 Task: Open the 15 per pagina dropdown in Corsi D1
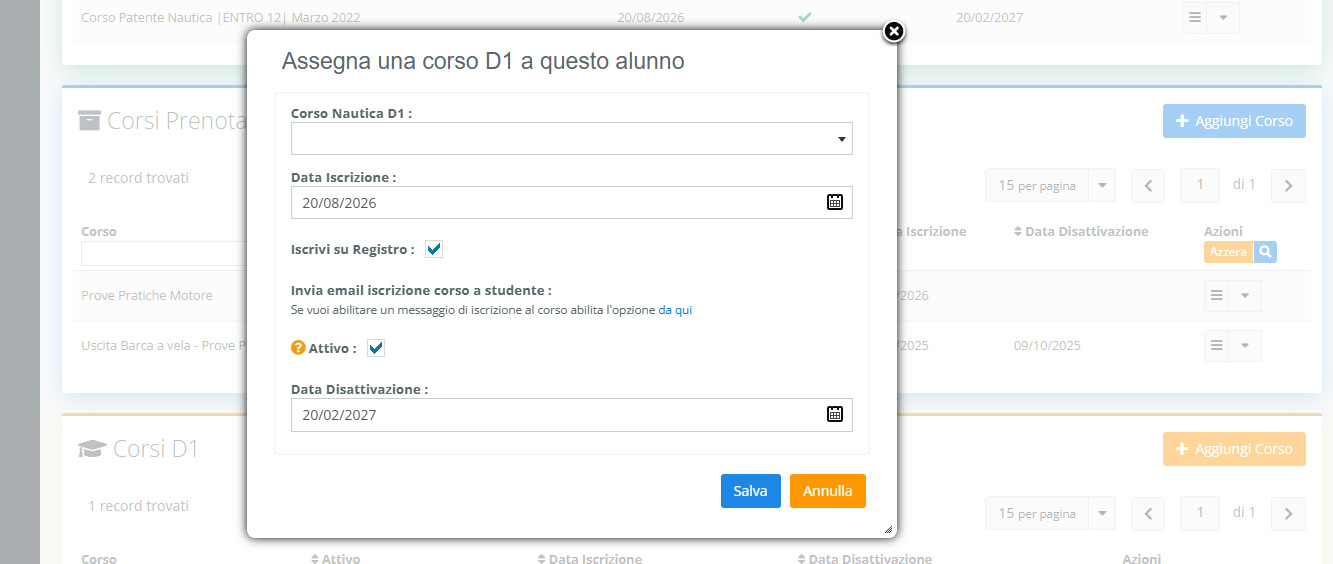point(1050,514)
